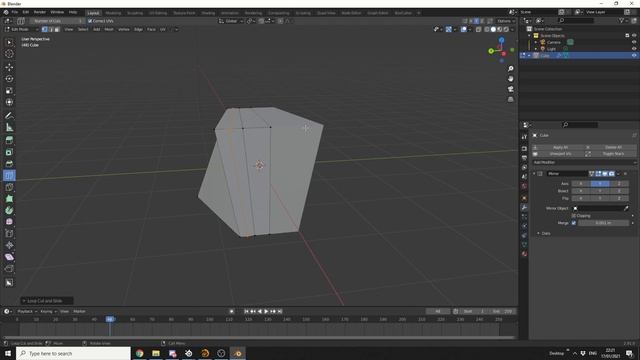This screenshot has height=360, width=640.
Task: Open the Render properties tab
Action: 524,149
